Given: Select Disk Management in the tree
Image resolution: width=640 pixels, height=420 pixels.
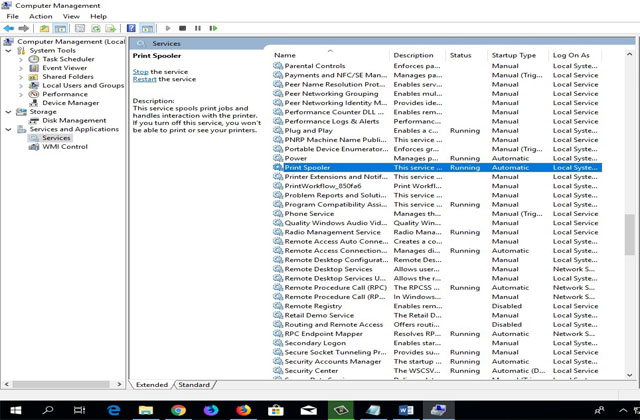Looking at the screenshot, I should tap(74, 120).
